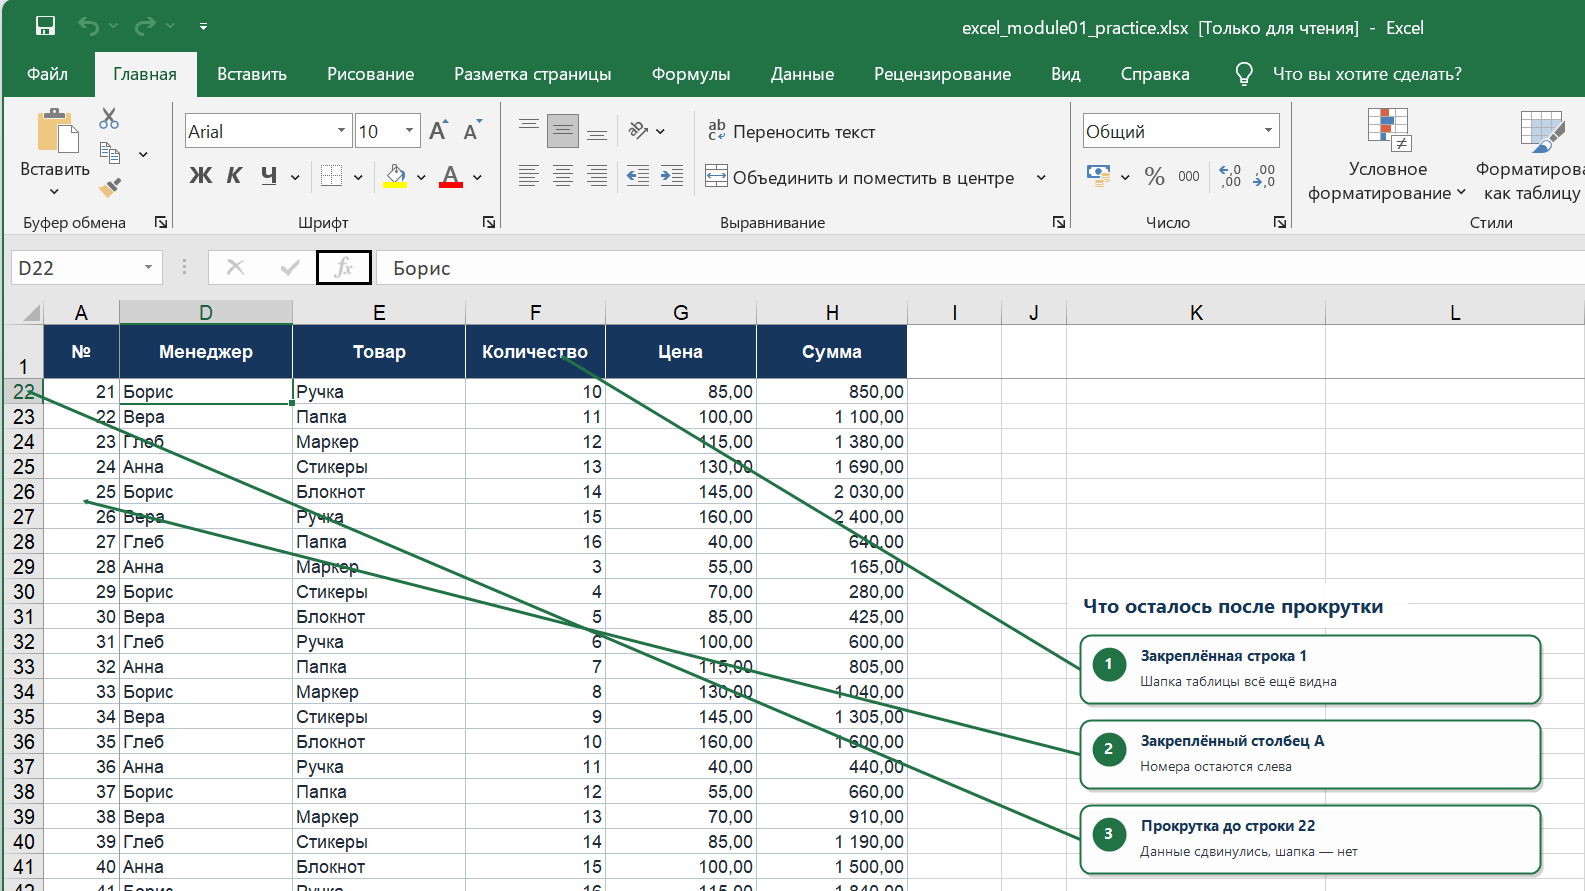
Task: Open the fill color options arrow
Action: (421, 177)
